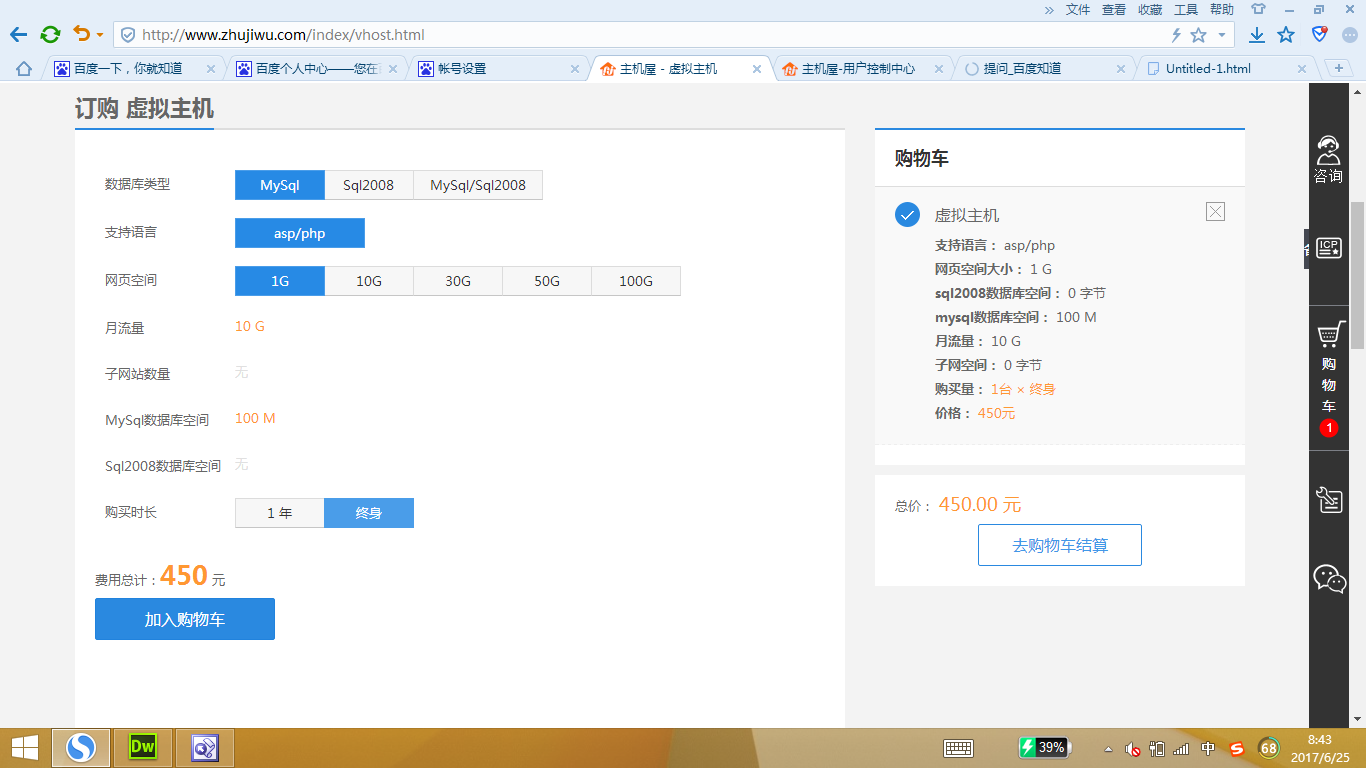Open the 收藏 menu

point(1150,9)
